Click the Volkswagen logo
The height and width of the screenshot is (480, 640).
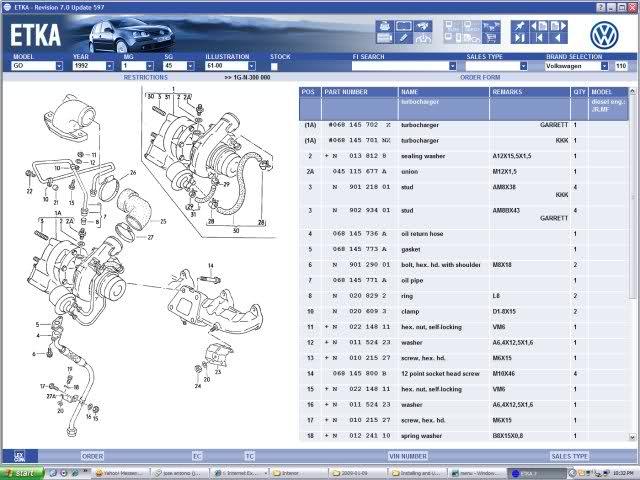click(x=604, y=35)
